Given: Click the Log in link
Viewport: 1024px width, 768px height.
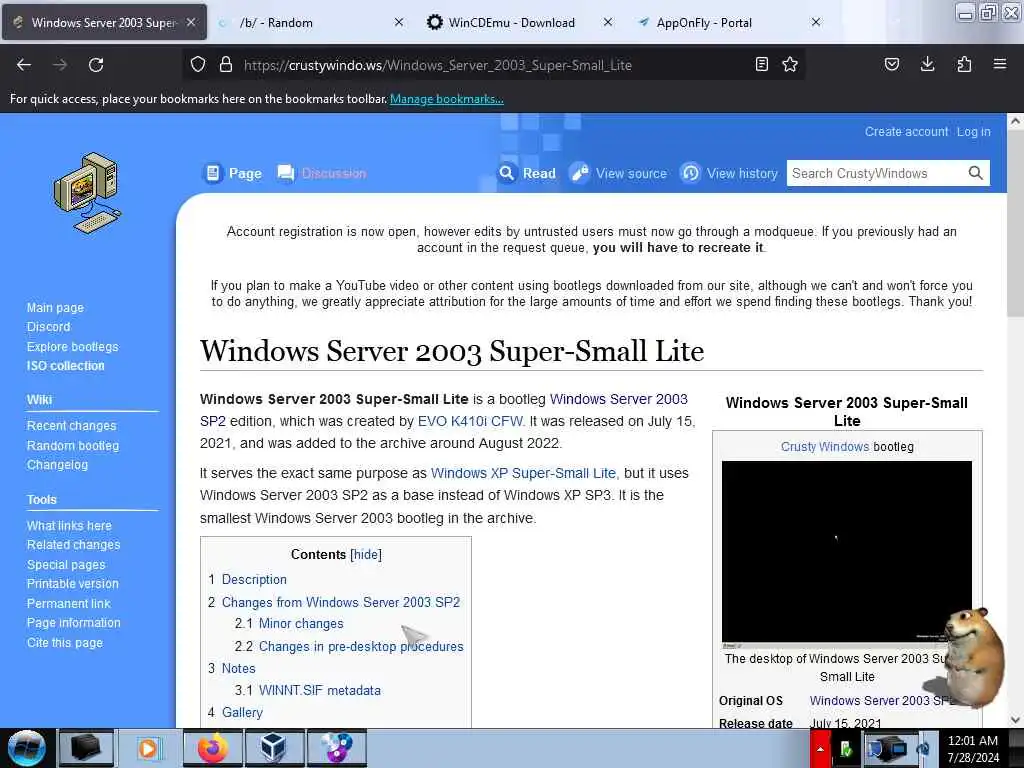Looking at the screenshot, I should click(x=974, y=131).
